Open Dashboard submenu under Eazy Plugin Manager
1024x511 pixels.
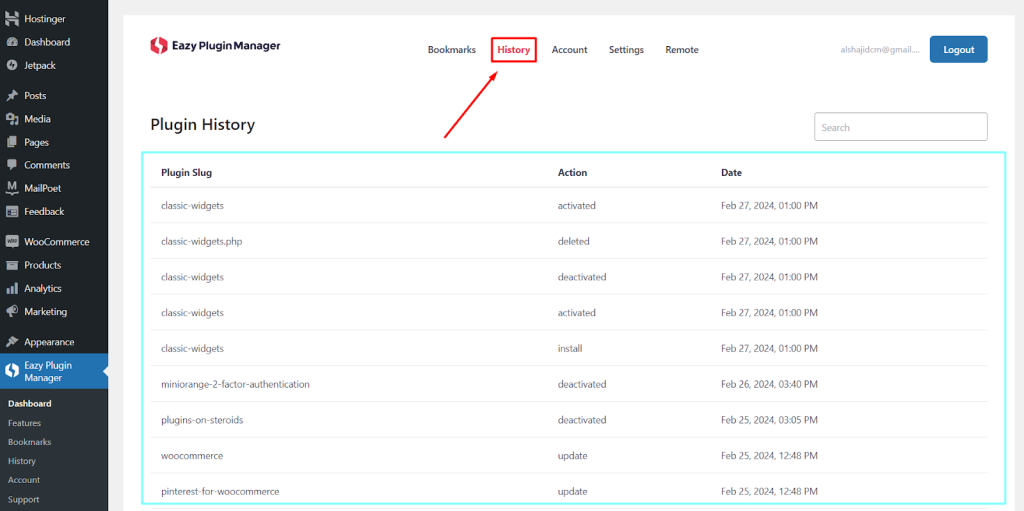pos(29,404)
